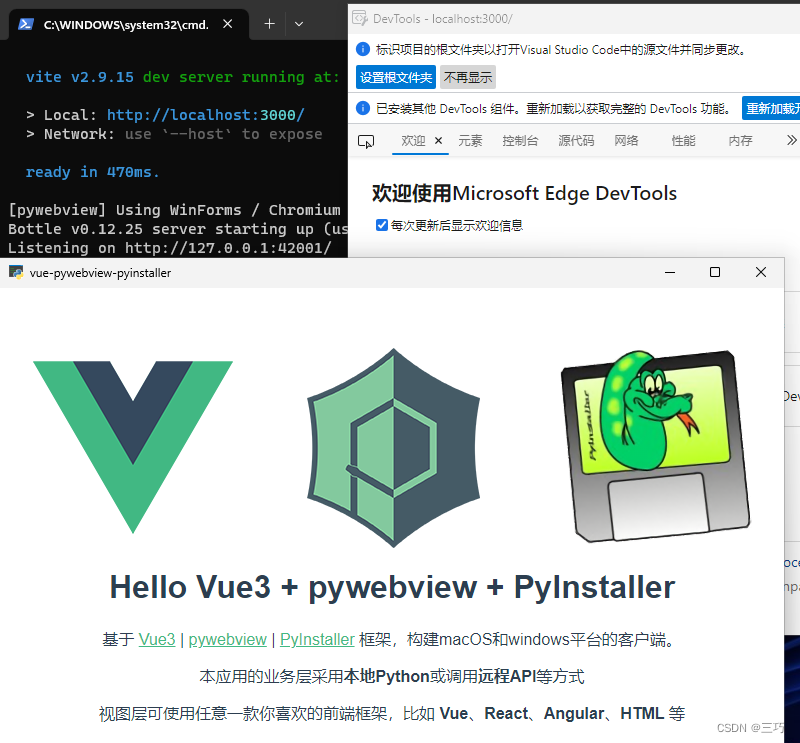Click the 本应用的业务层采用本地Python paragraph
The height and width of the screenshot is (743, 800).
(x=392, y=676)
